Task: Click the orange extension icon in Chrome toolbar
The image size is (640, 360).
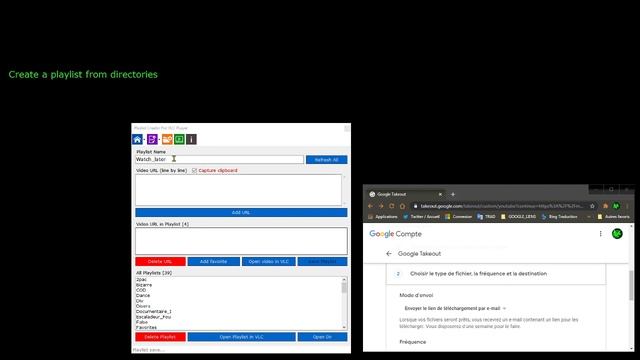Action: click(605, 206)
